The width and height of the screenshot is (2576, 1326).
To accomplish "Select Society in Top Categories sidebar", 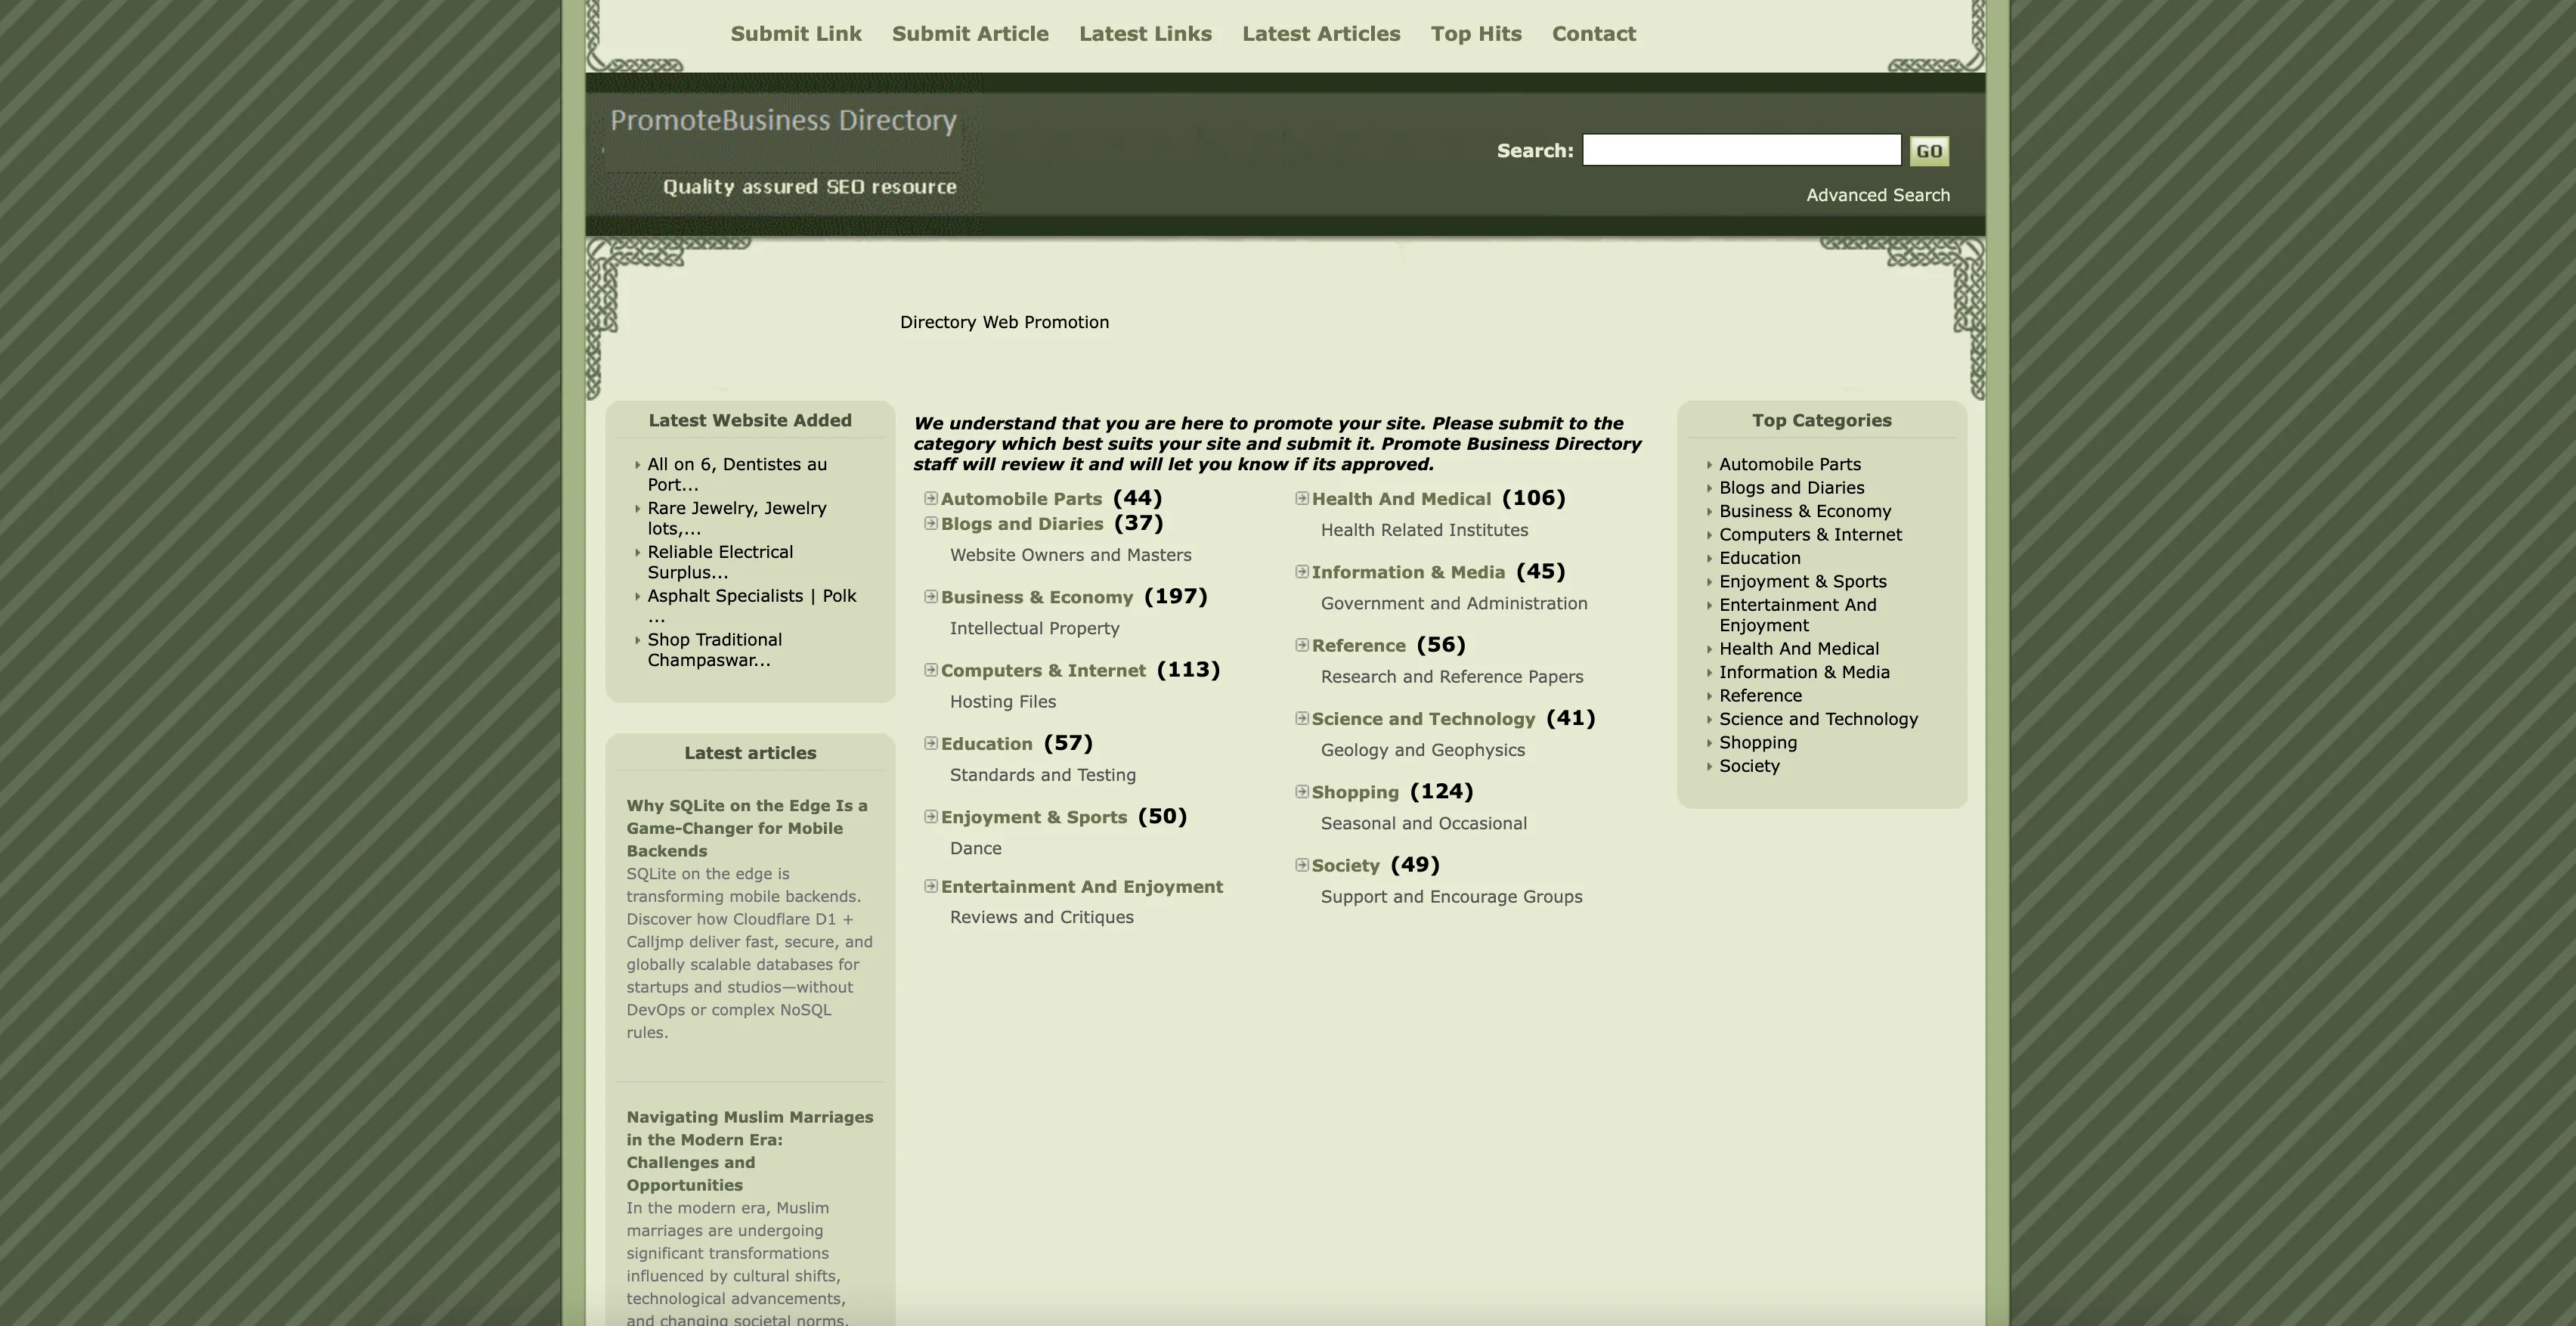I will click(1749, 766).
